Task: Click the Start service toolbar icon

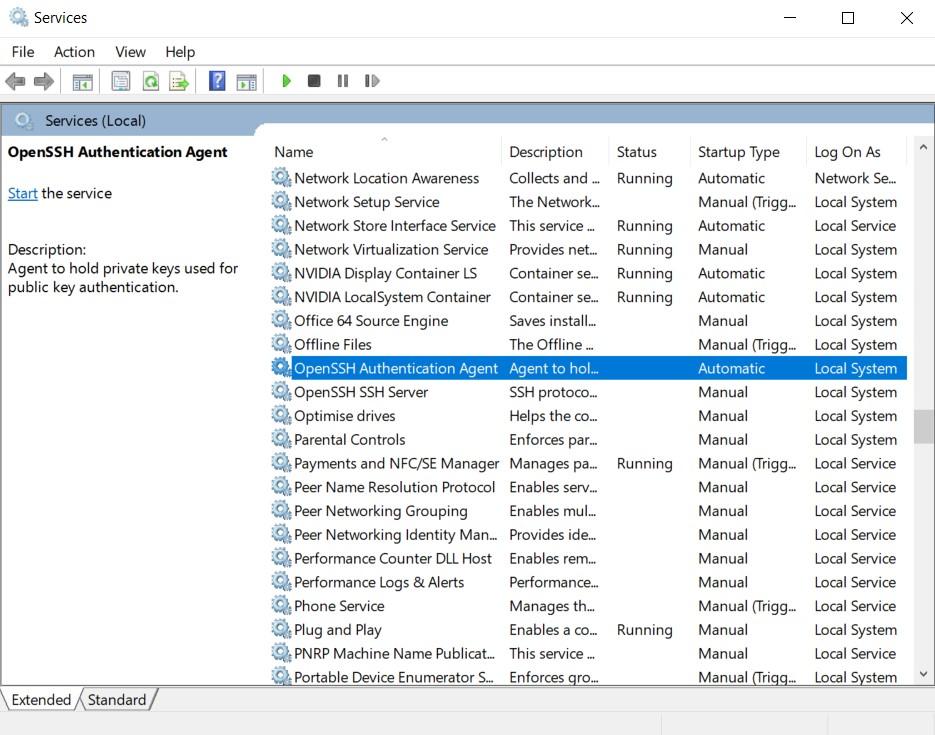Action: 287,81
